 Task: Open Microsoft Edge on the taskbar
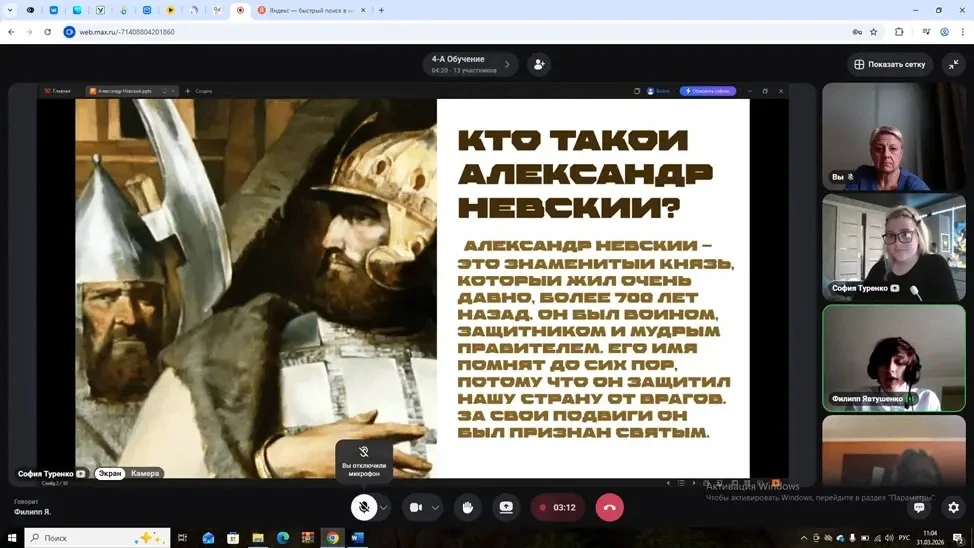[283, 538]
